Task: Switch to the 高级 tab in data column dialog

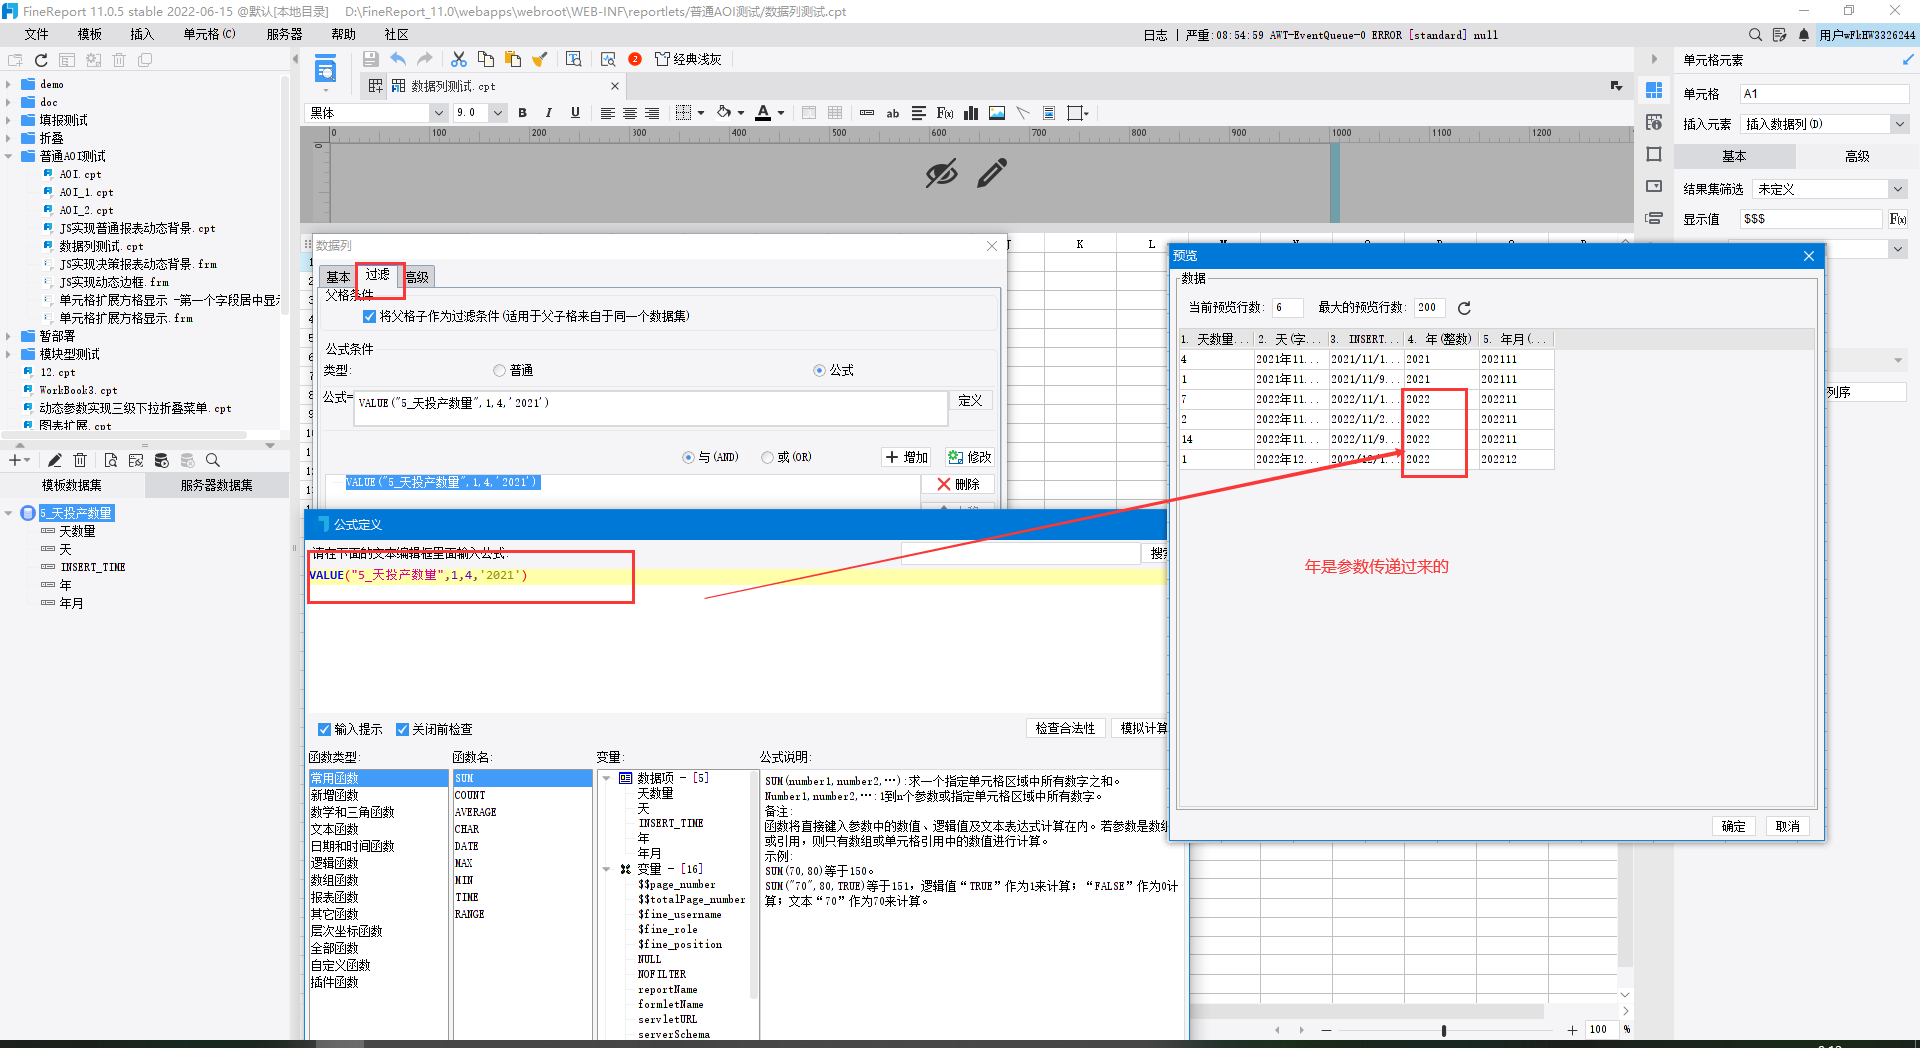Action: pyautogui.click(x=418, y=277)
